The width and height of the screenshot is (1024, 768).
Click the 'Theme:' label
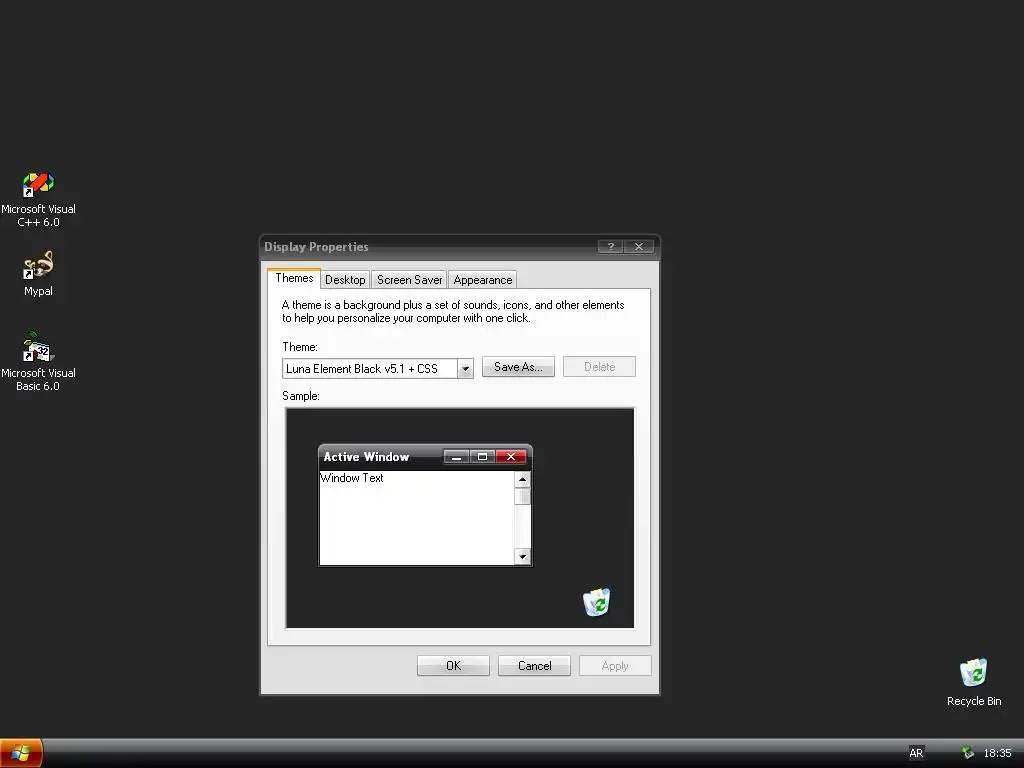coord(300,347)
